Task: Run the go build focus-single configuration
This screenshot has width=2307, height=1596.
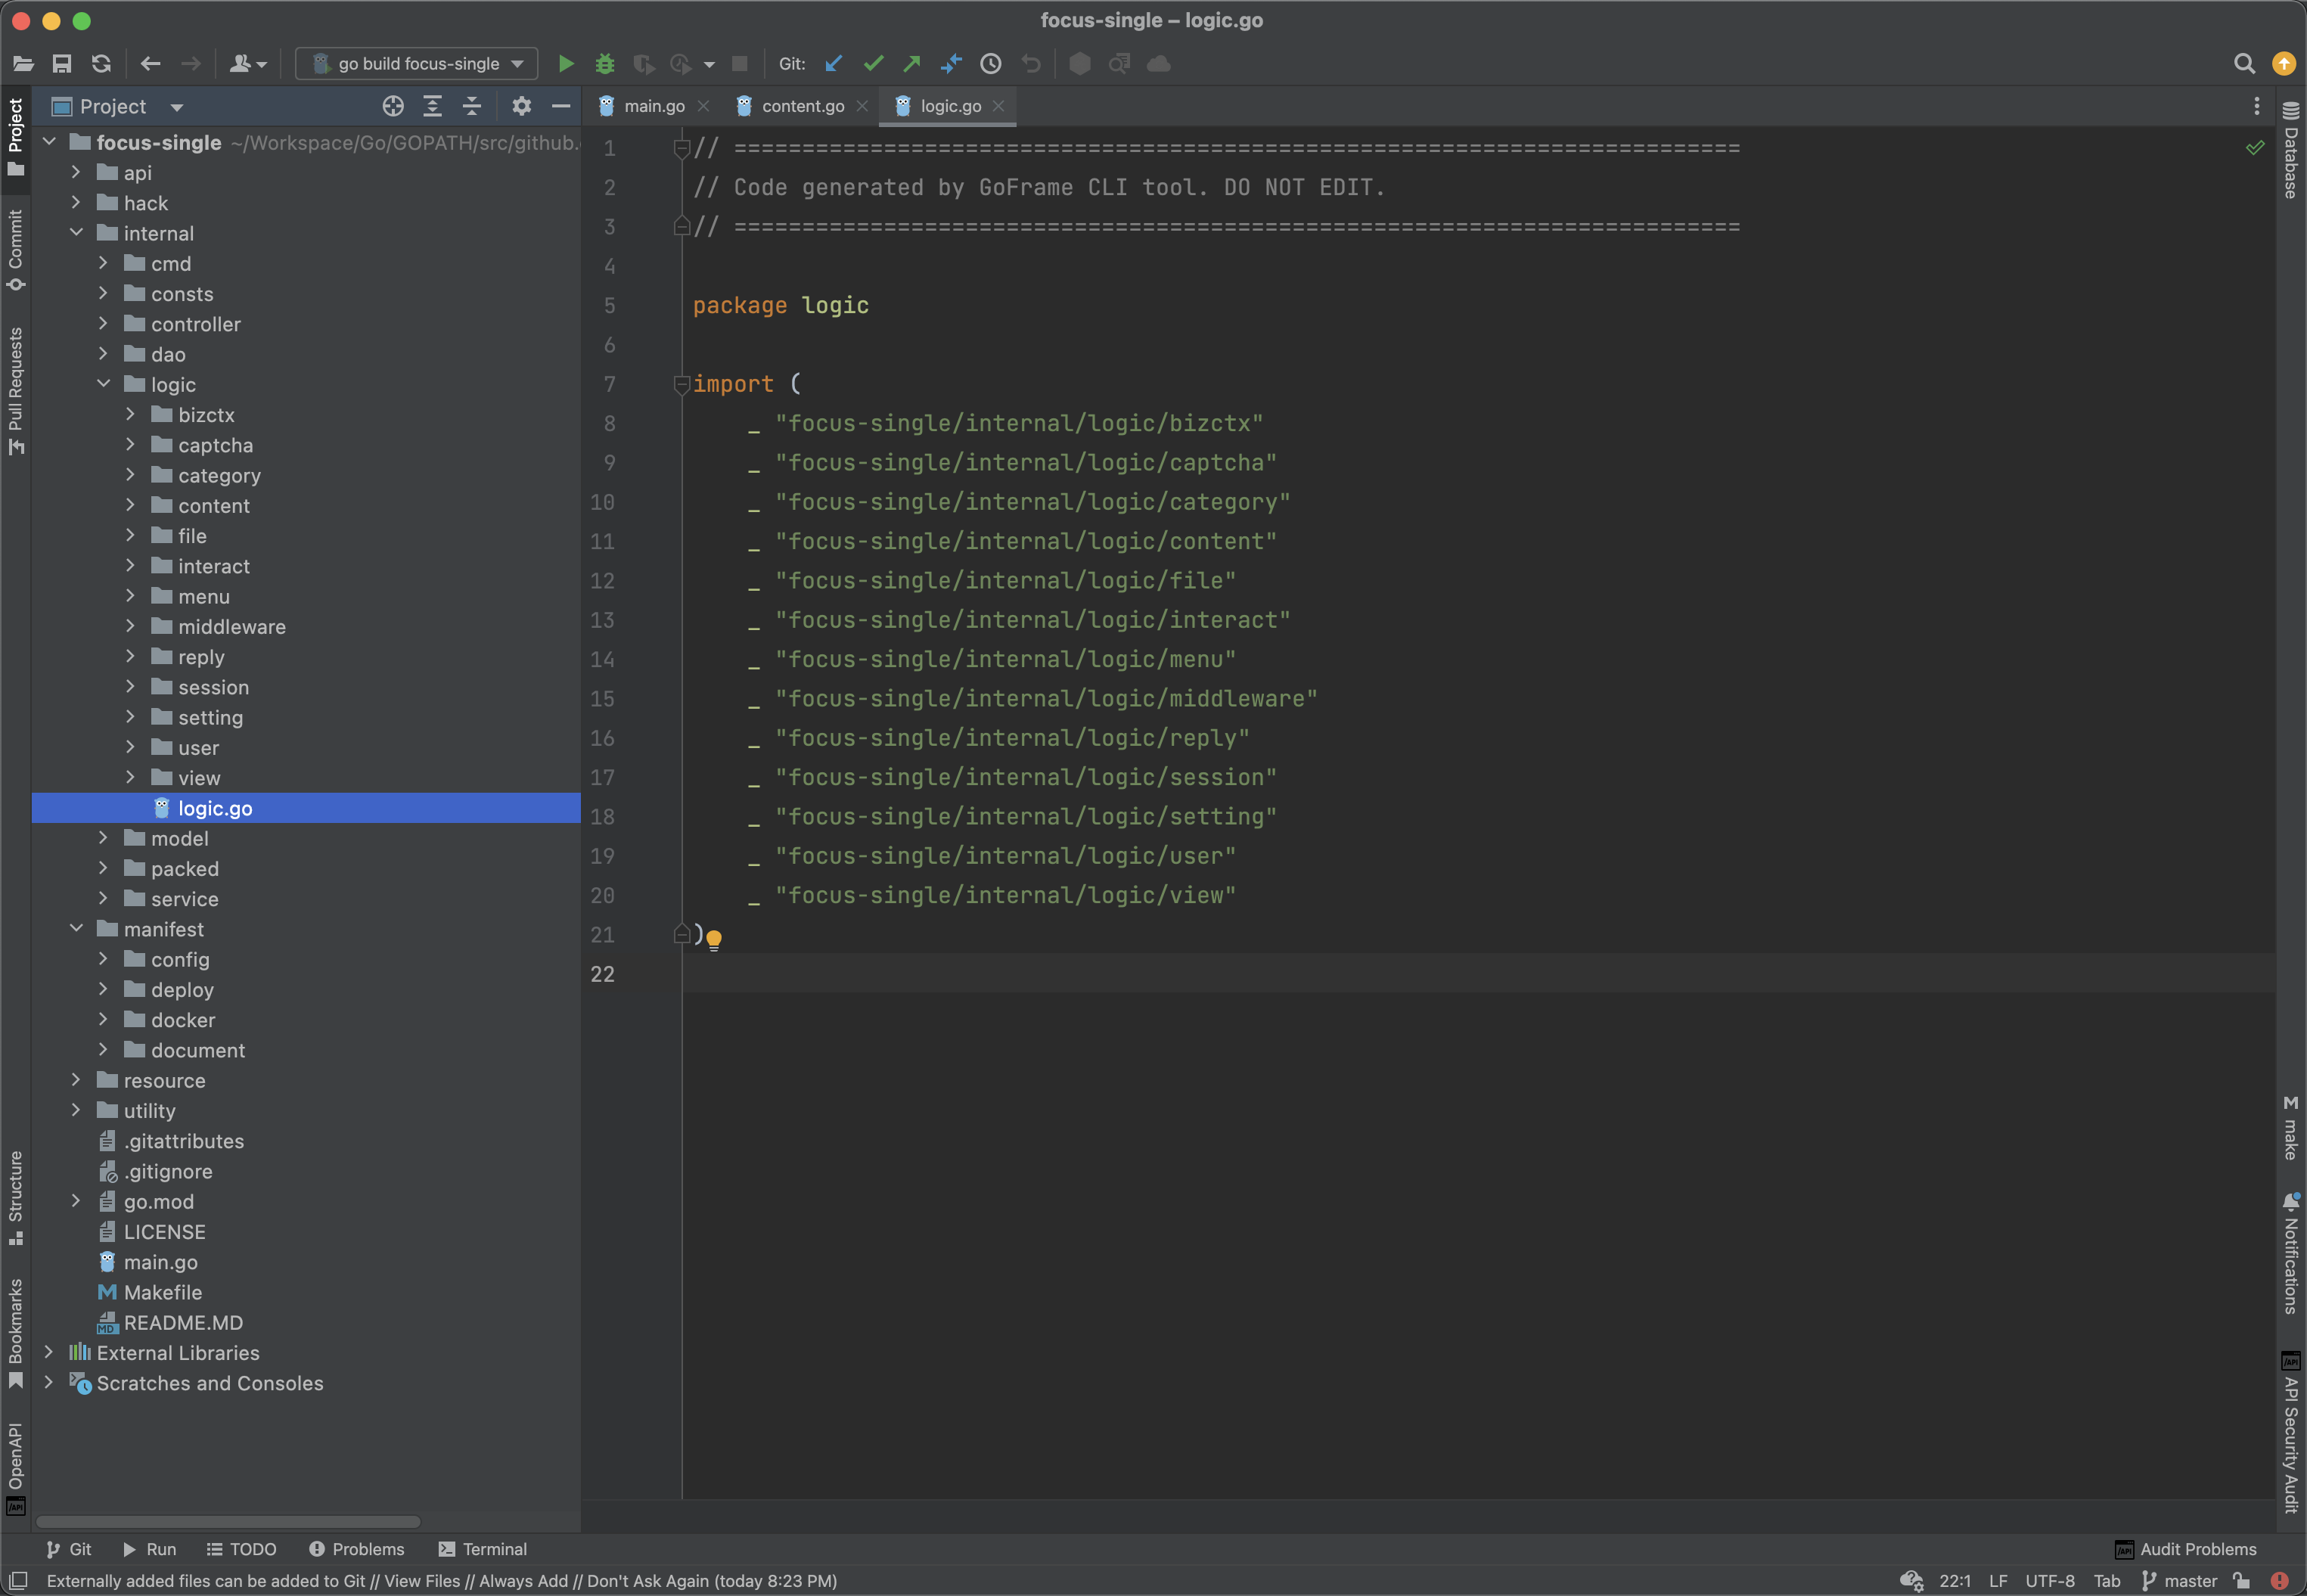Action: 566,63
